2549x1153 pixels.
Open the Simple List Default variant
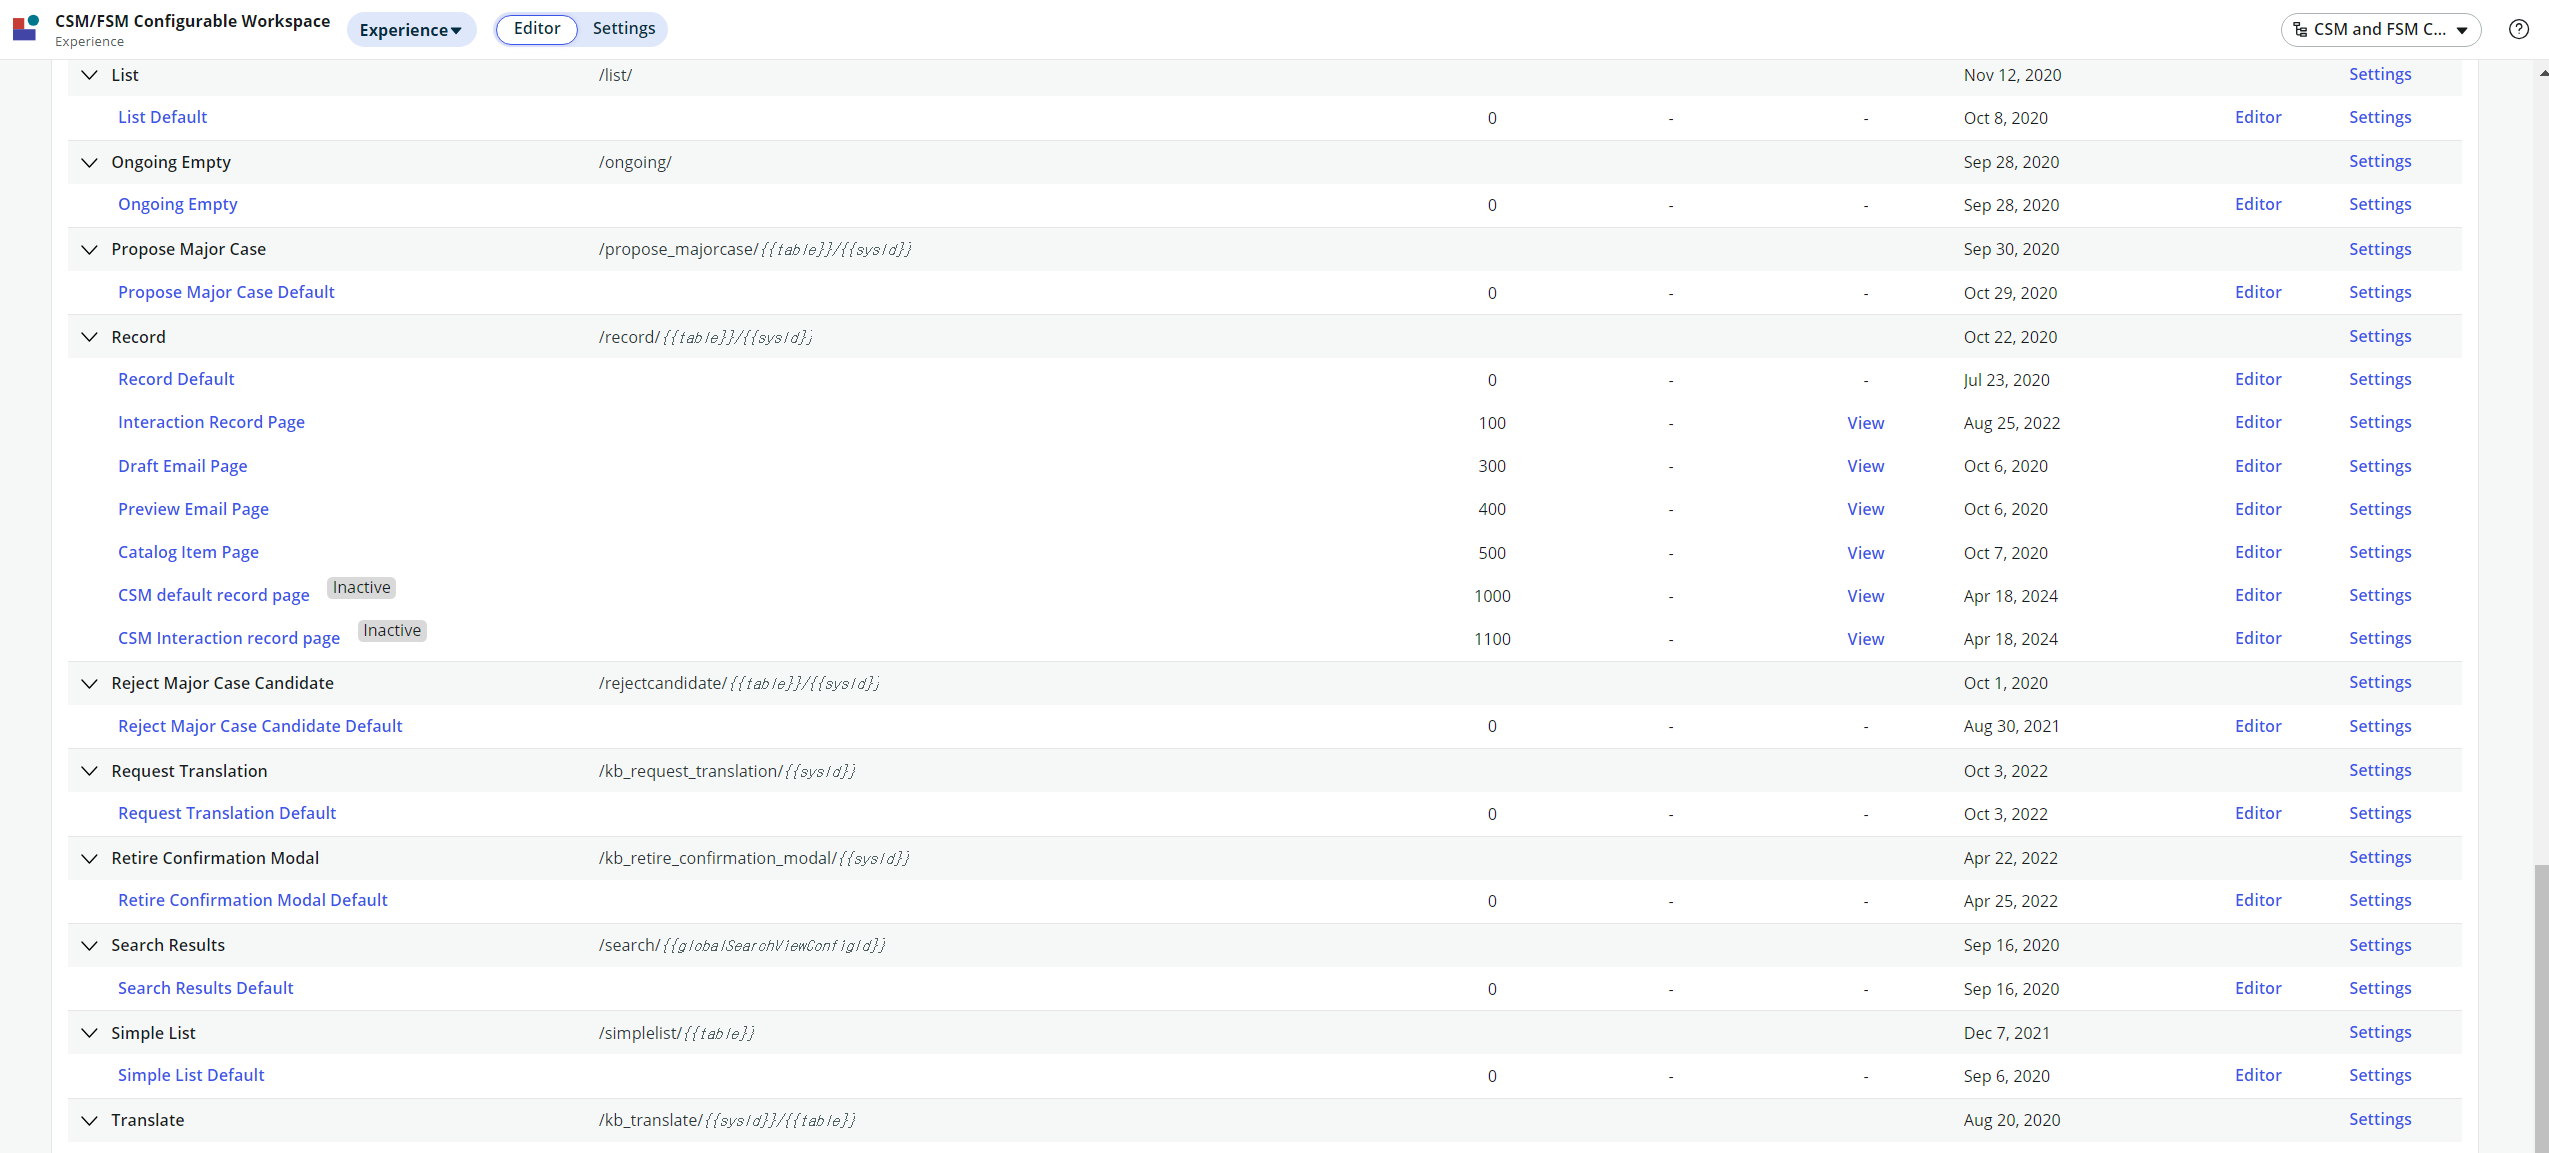pyautogui.click(x=191, y=1075)
